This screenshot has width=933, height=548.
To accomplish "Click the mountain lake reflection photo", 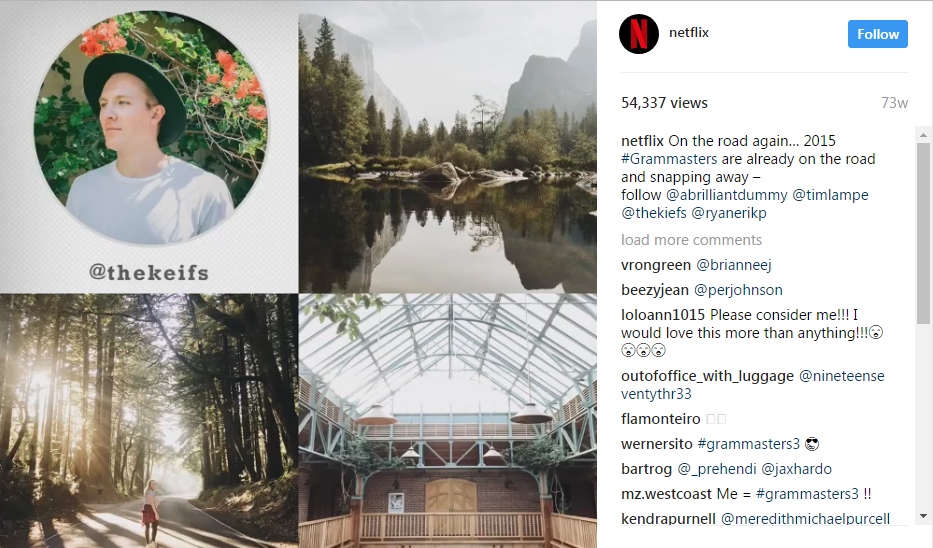I will click(x=447, y=147).
